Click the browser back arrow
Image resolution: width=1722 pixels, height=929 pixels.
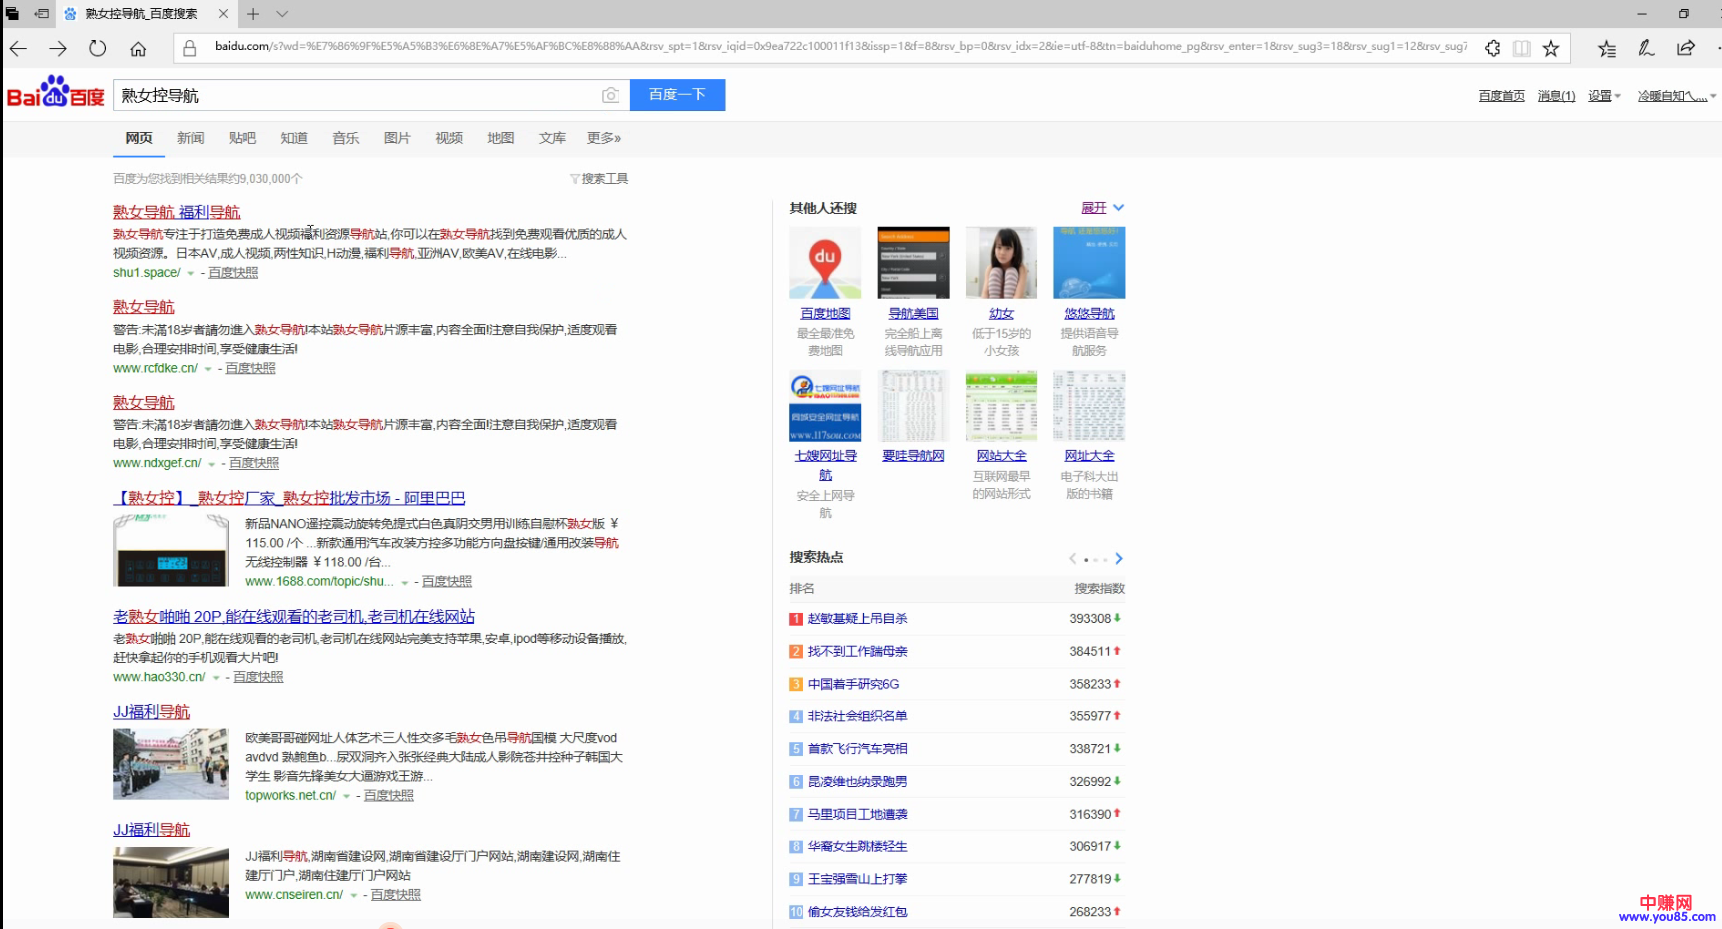coord(18,48)
